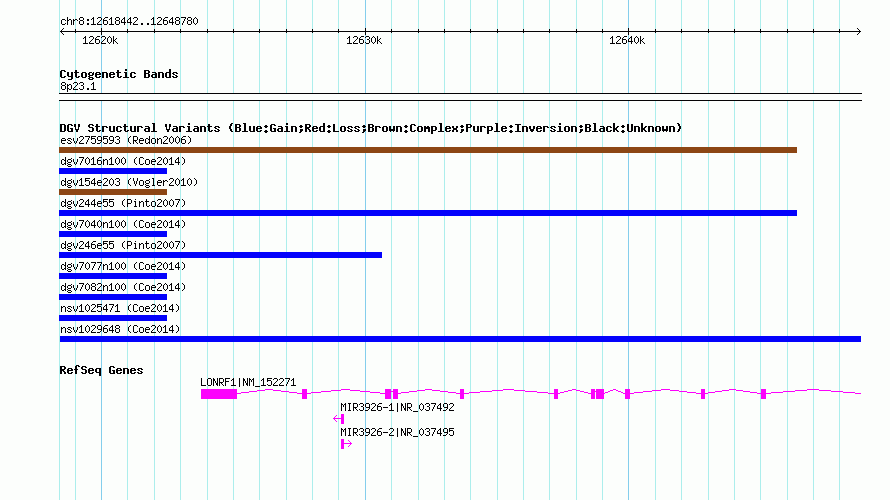Select brown bar under dgv154e203
Viewport: 890px width, 500px height.
pyautogui.click(x=113, y=192)
